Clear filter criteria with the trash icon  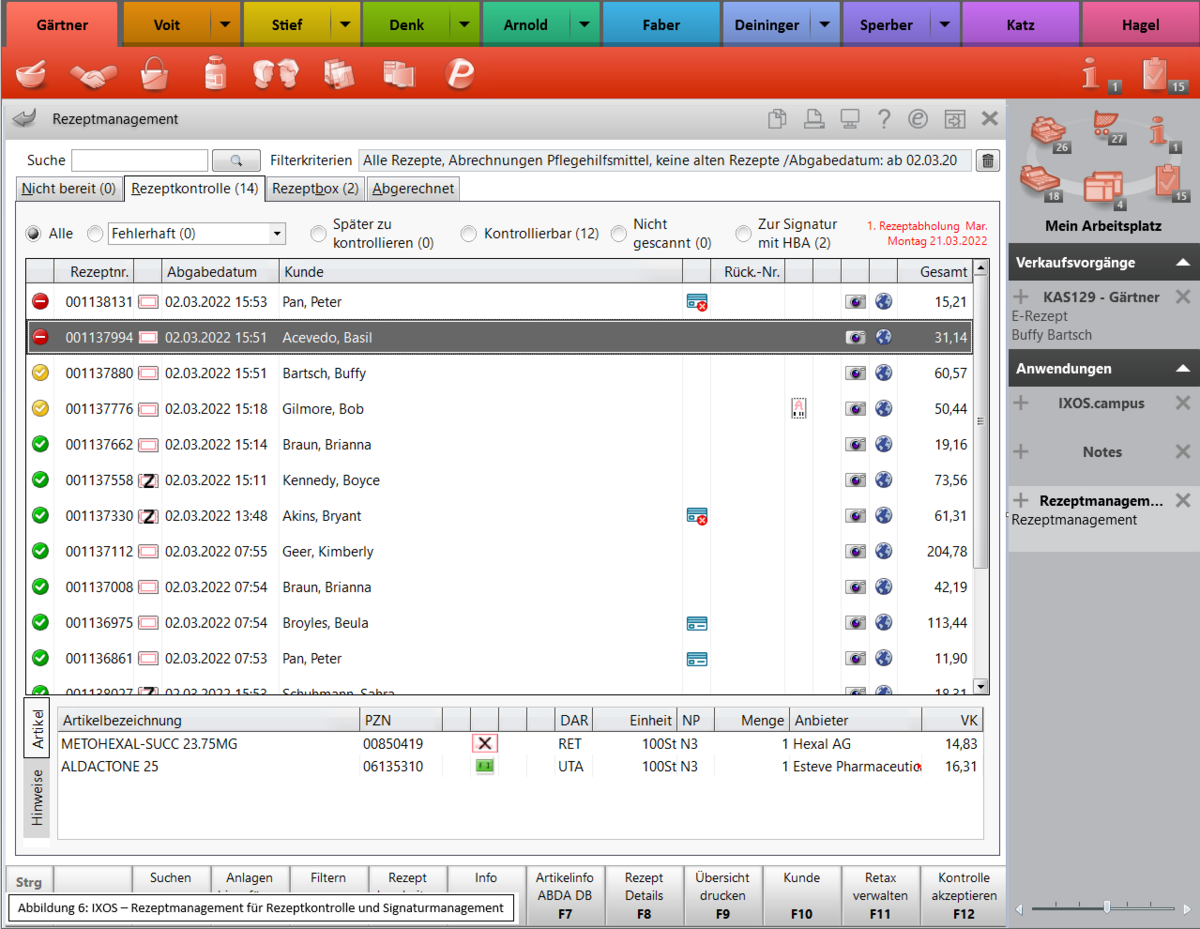[x=987, y=160]
